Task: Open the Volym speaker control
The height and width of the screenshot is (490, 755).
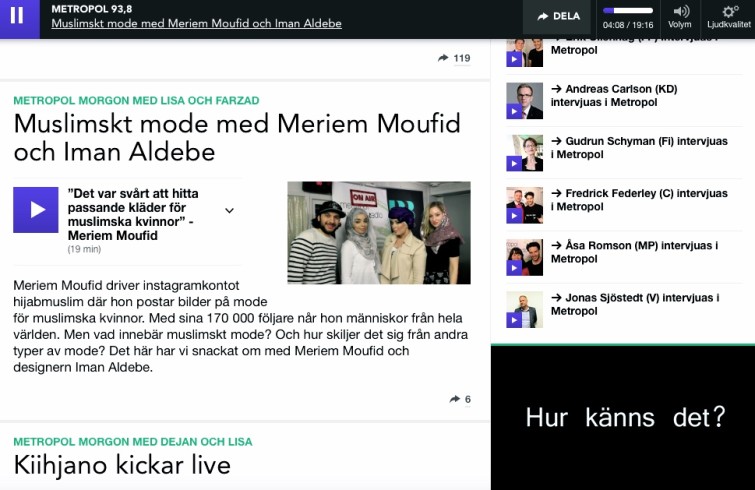Action: (680, 17)
